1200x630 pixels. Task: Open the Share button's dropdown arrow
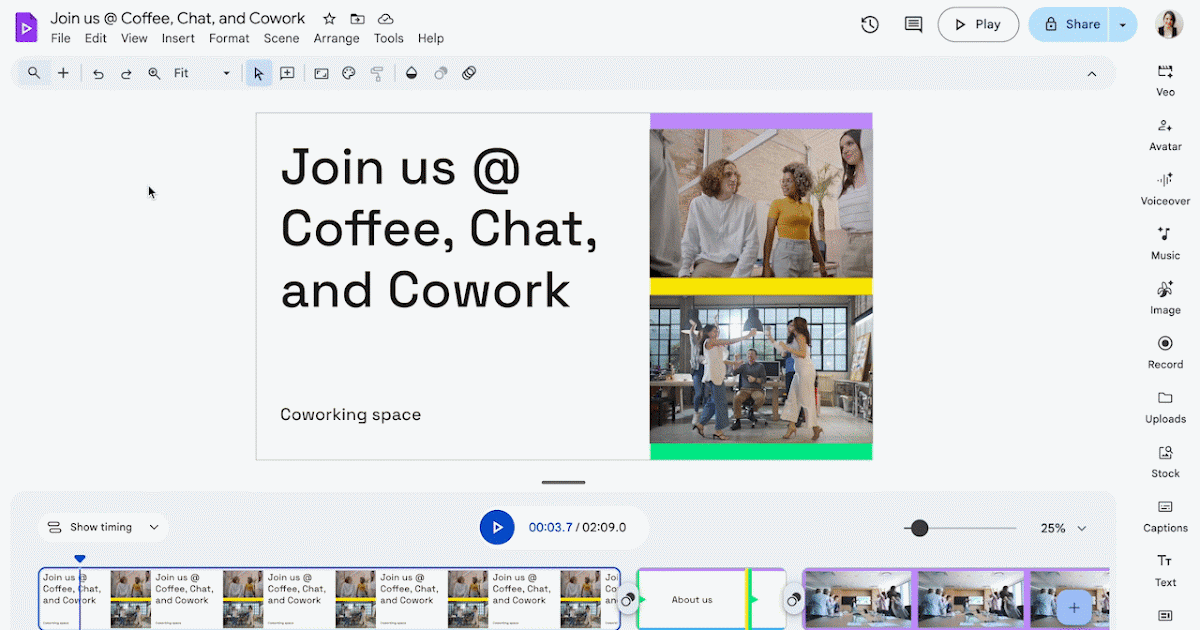click(x=1124, y=24)
